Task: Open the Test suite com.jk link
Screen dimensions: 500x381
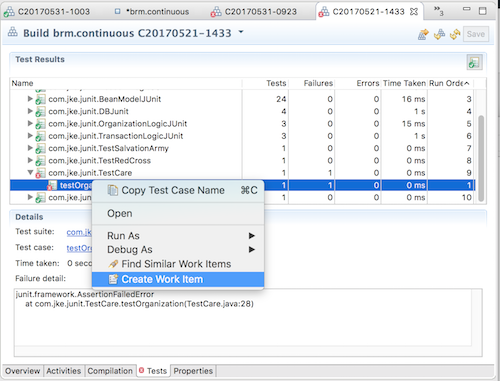Action: tap(79, 232)
